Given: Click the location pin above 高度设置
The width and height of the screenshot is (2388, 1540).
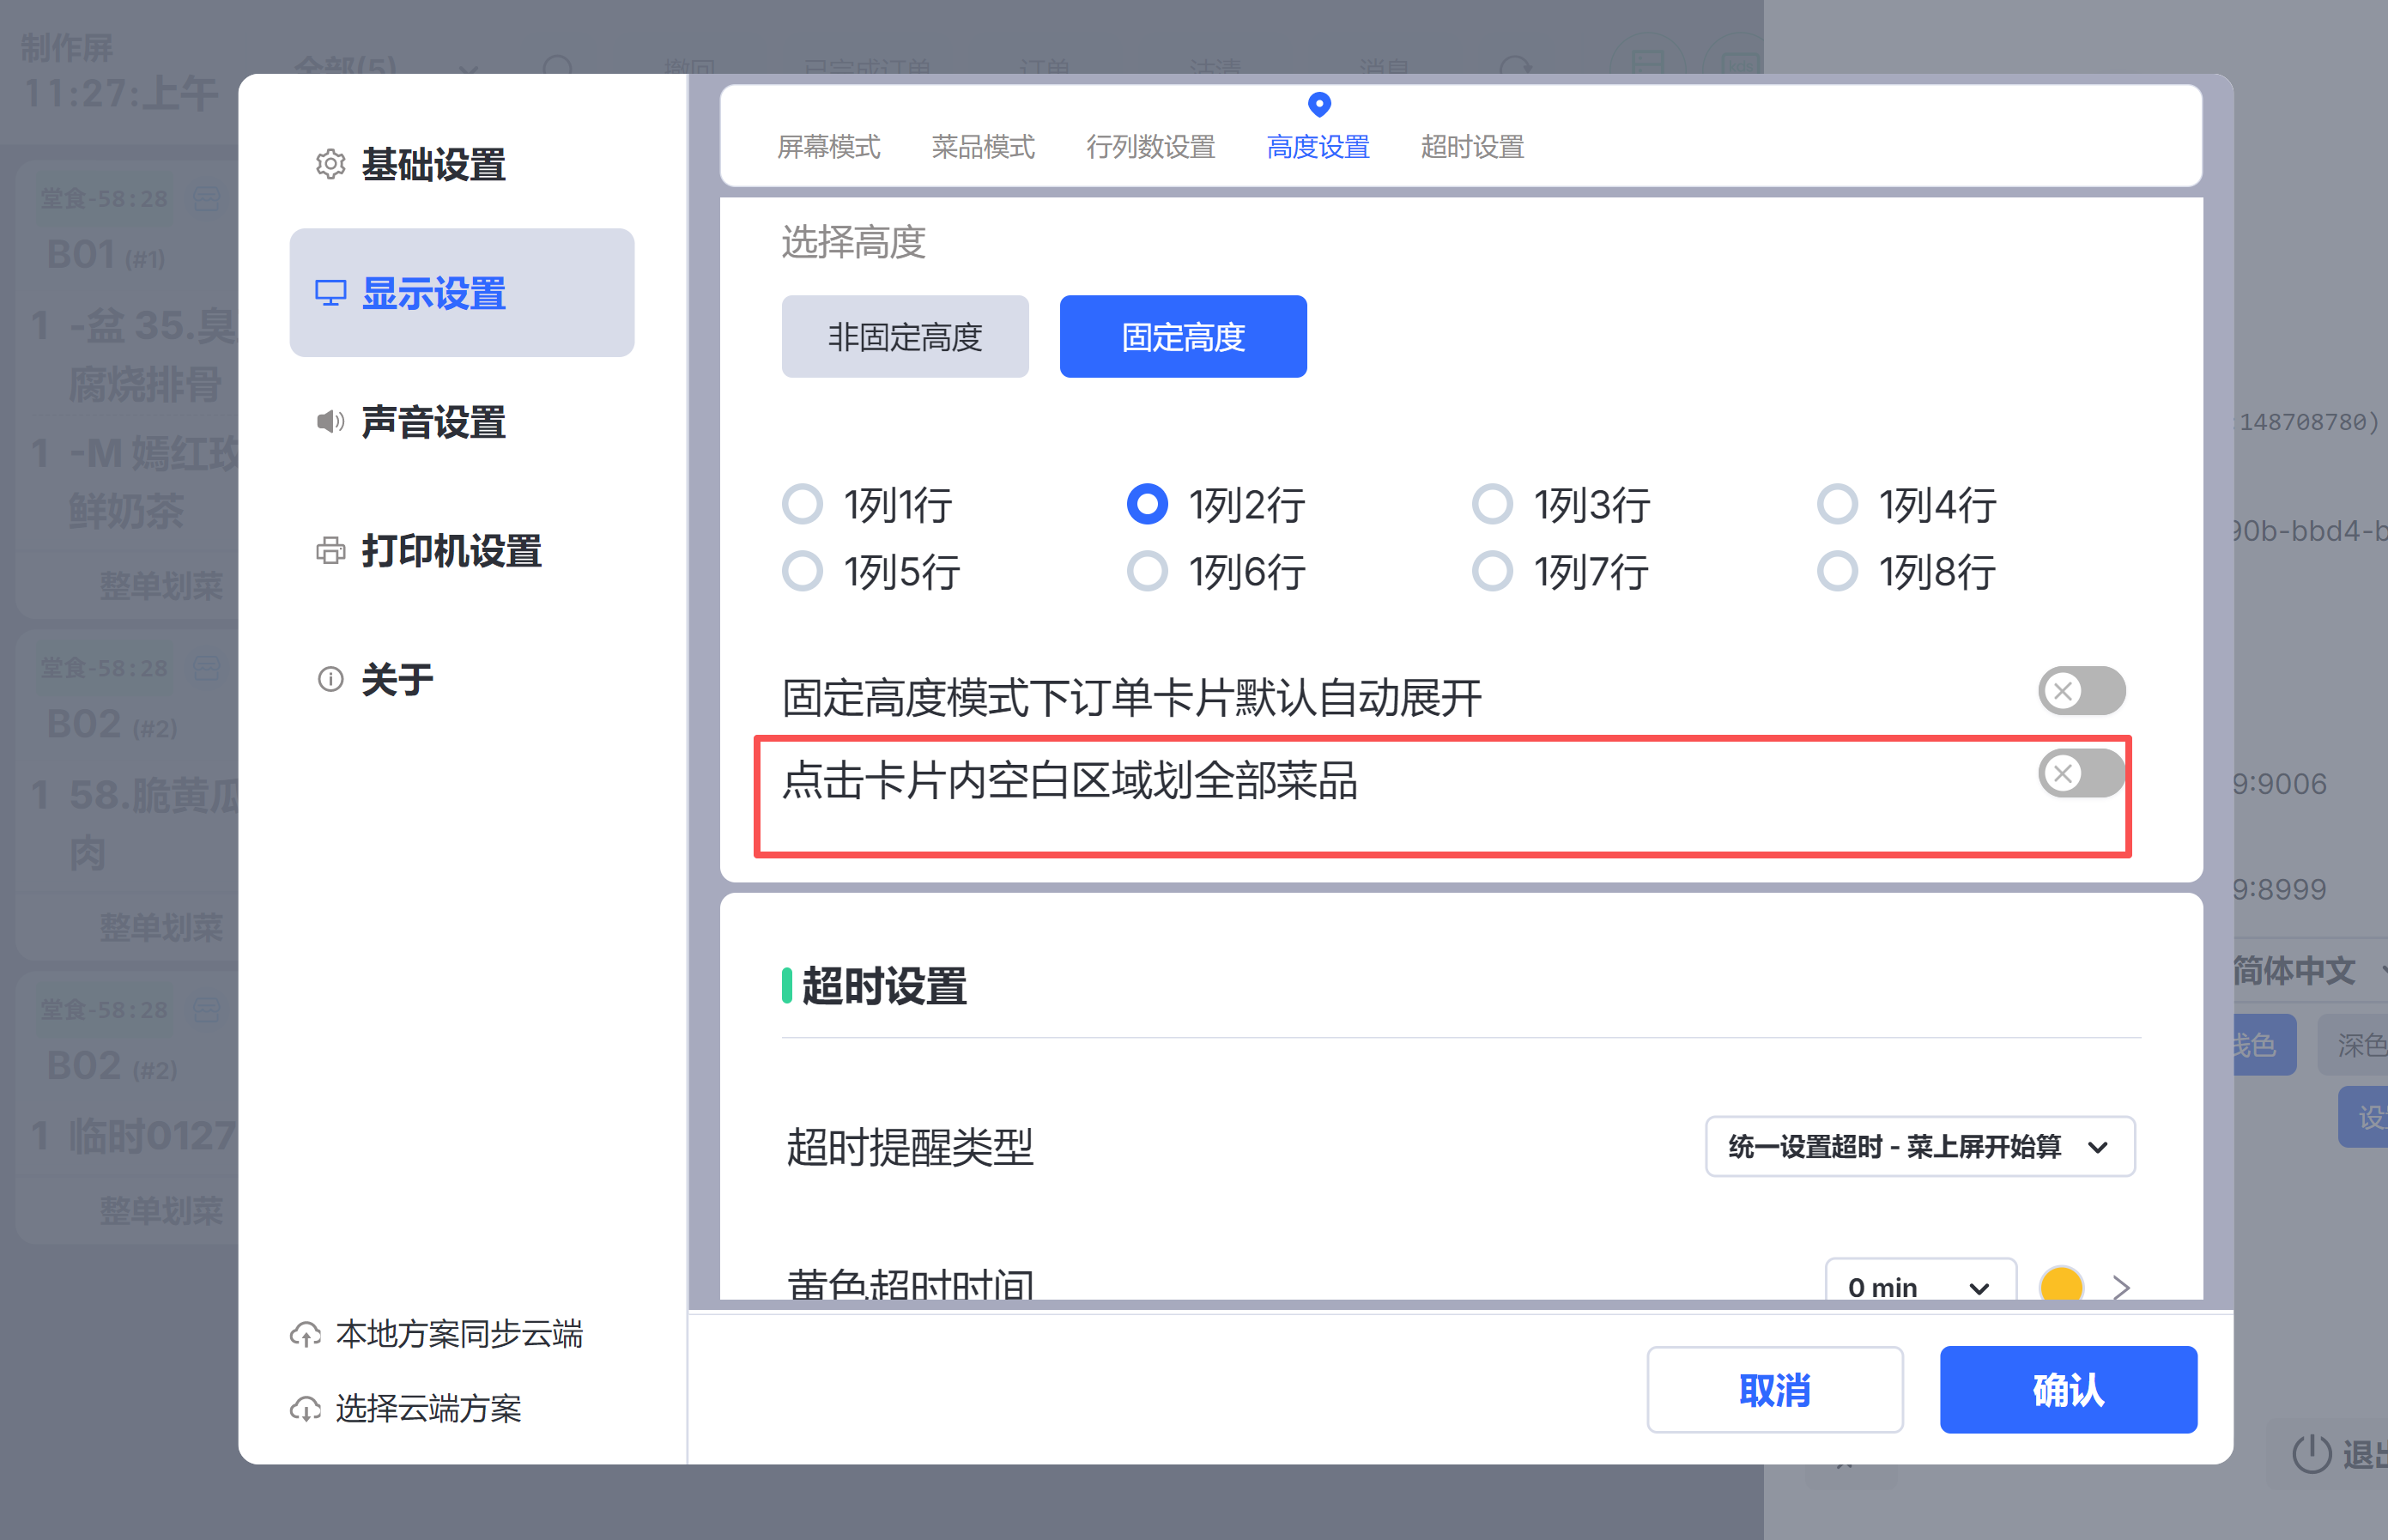Looking at the screenshot, I should (1319, 104).
